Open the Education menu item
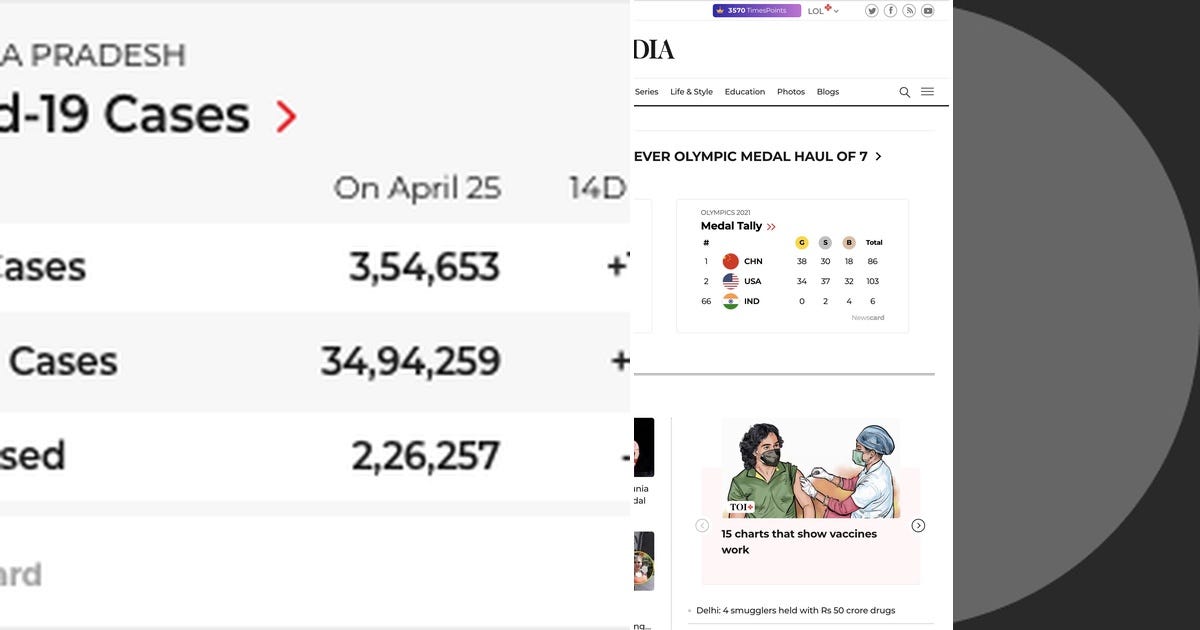This screenshot has height=630, width=1200. pyautogui.click(x=745, y=91)
